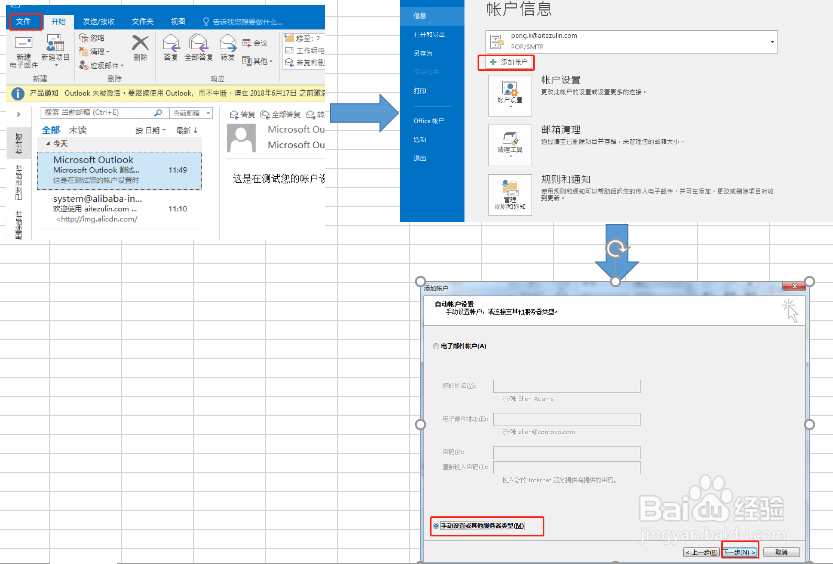This screenshot has height=564, width=833.
Task: Toggle the 最新 sort order arrow
Action: [187, 130]
